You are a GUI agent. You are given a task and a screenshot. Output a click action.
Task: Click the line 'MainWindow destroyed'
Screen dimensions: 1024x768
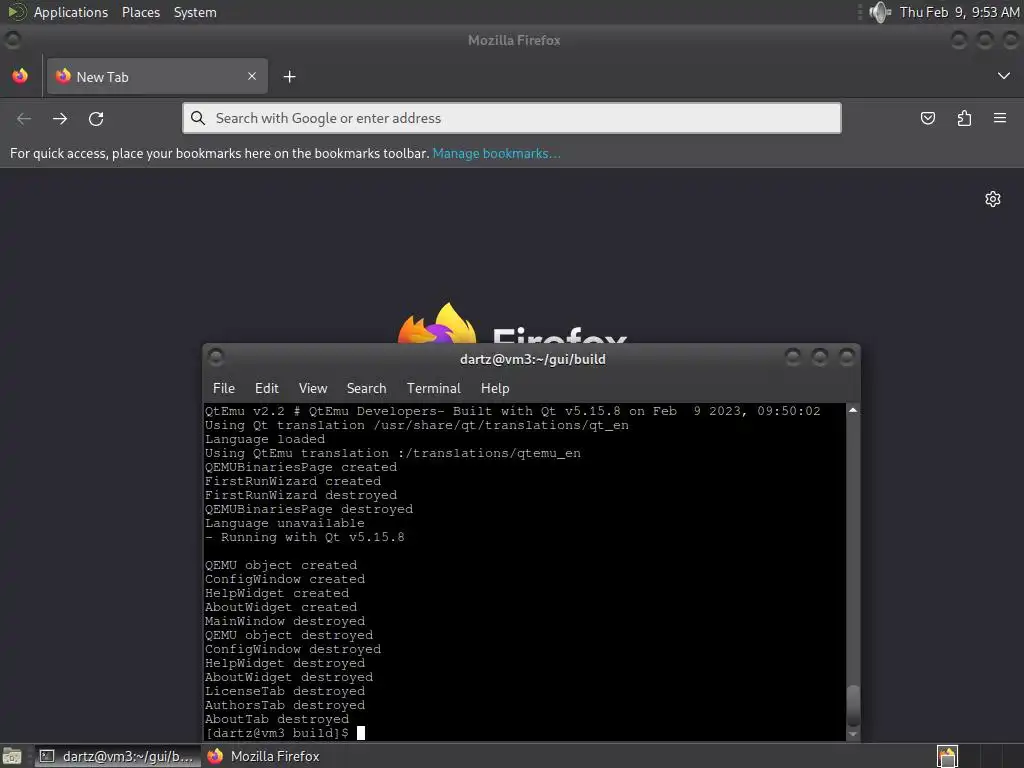(285, 621)
